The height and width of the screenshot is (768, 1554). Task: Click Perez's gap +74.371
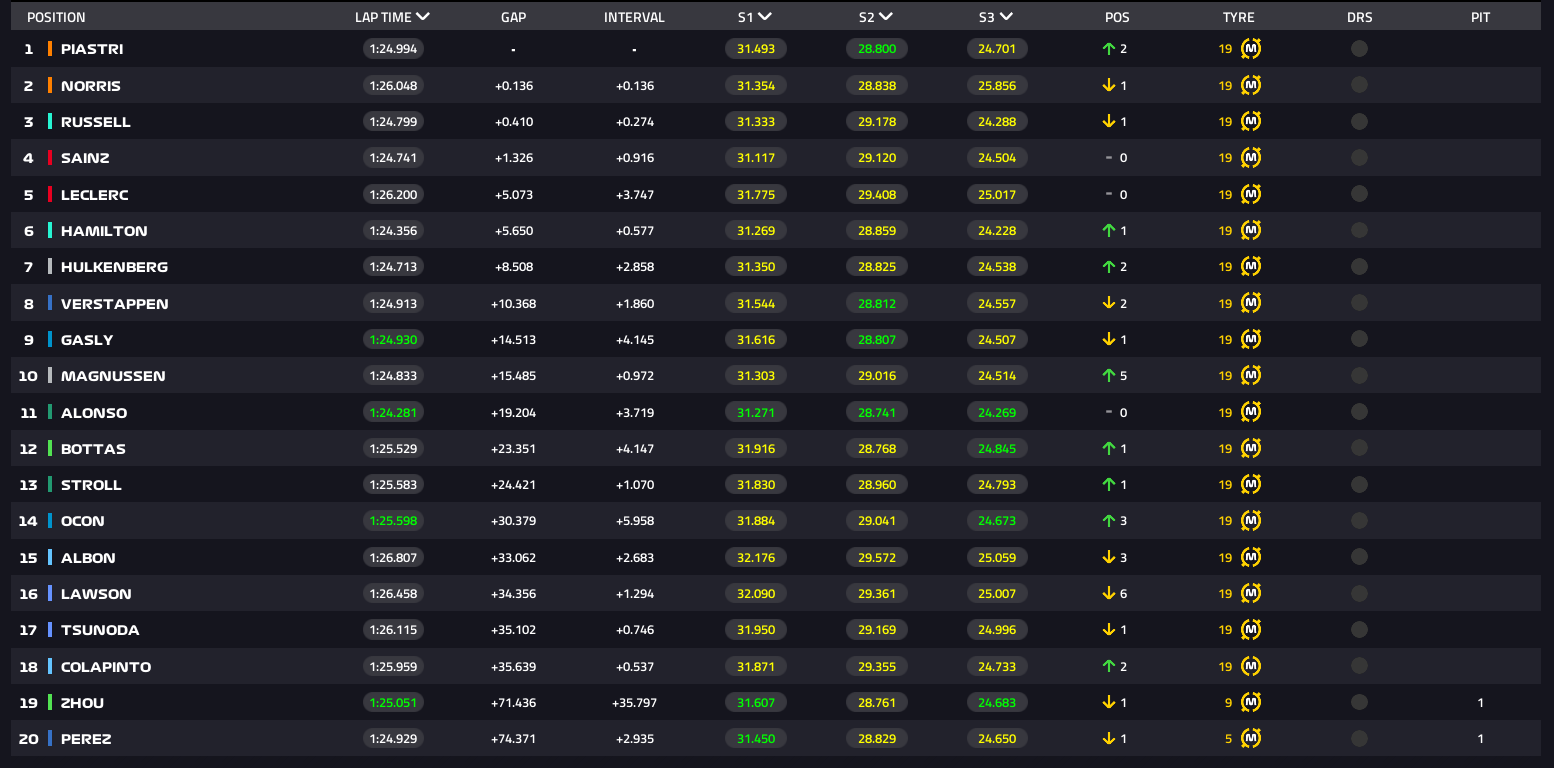(514, 739)
